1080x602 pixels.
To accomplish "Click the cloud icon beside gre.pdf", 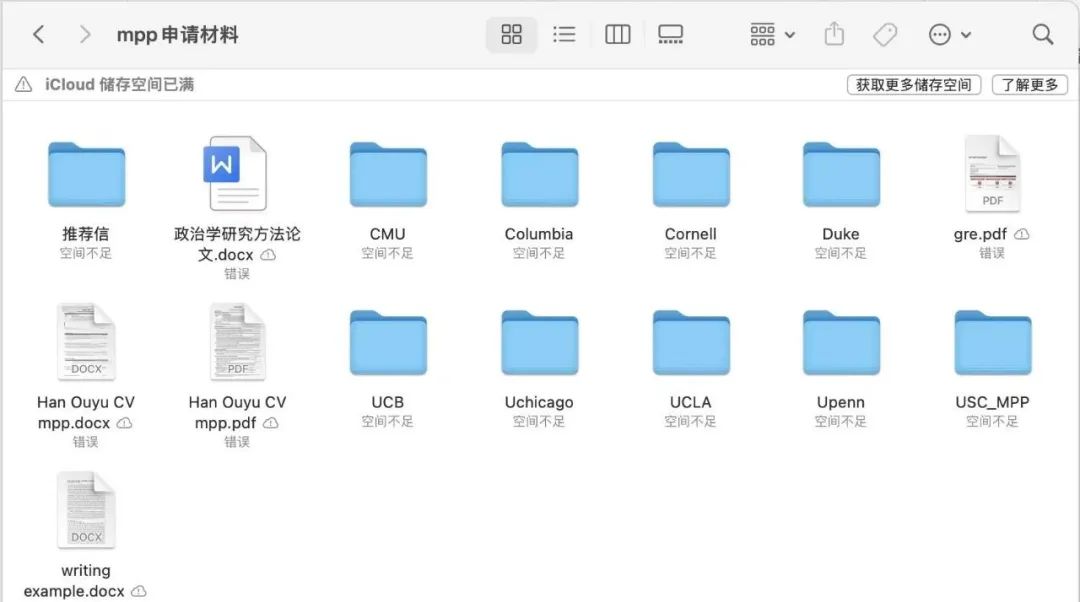I will point(1022,234).
